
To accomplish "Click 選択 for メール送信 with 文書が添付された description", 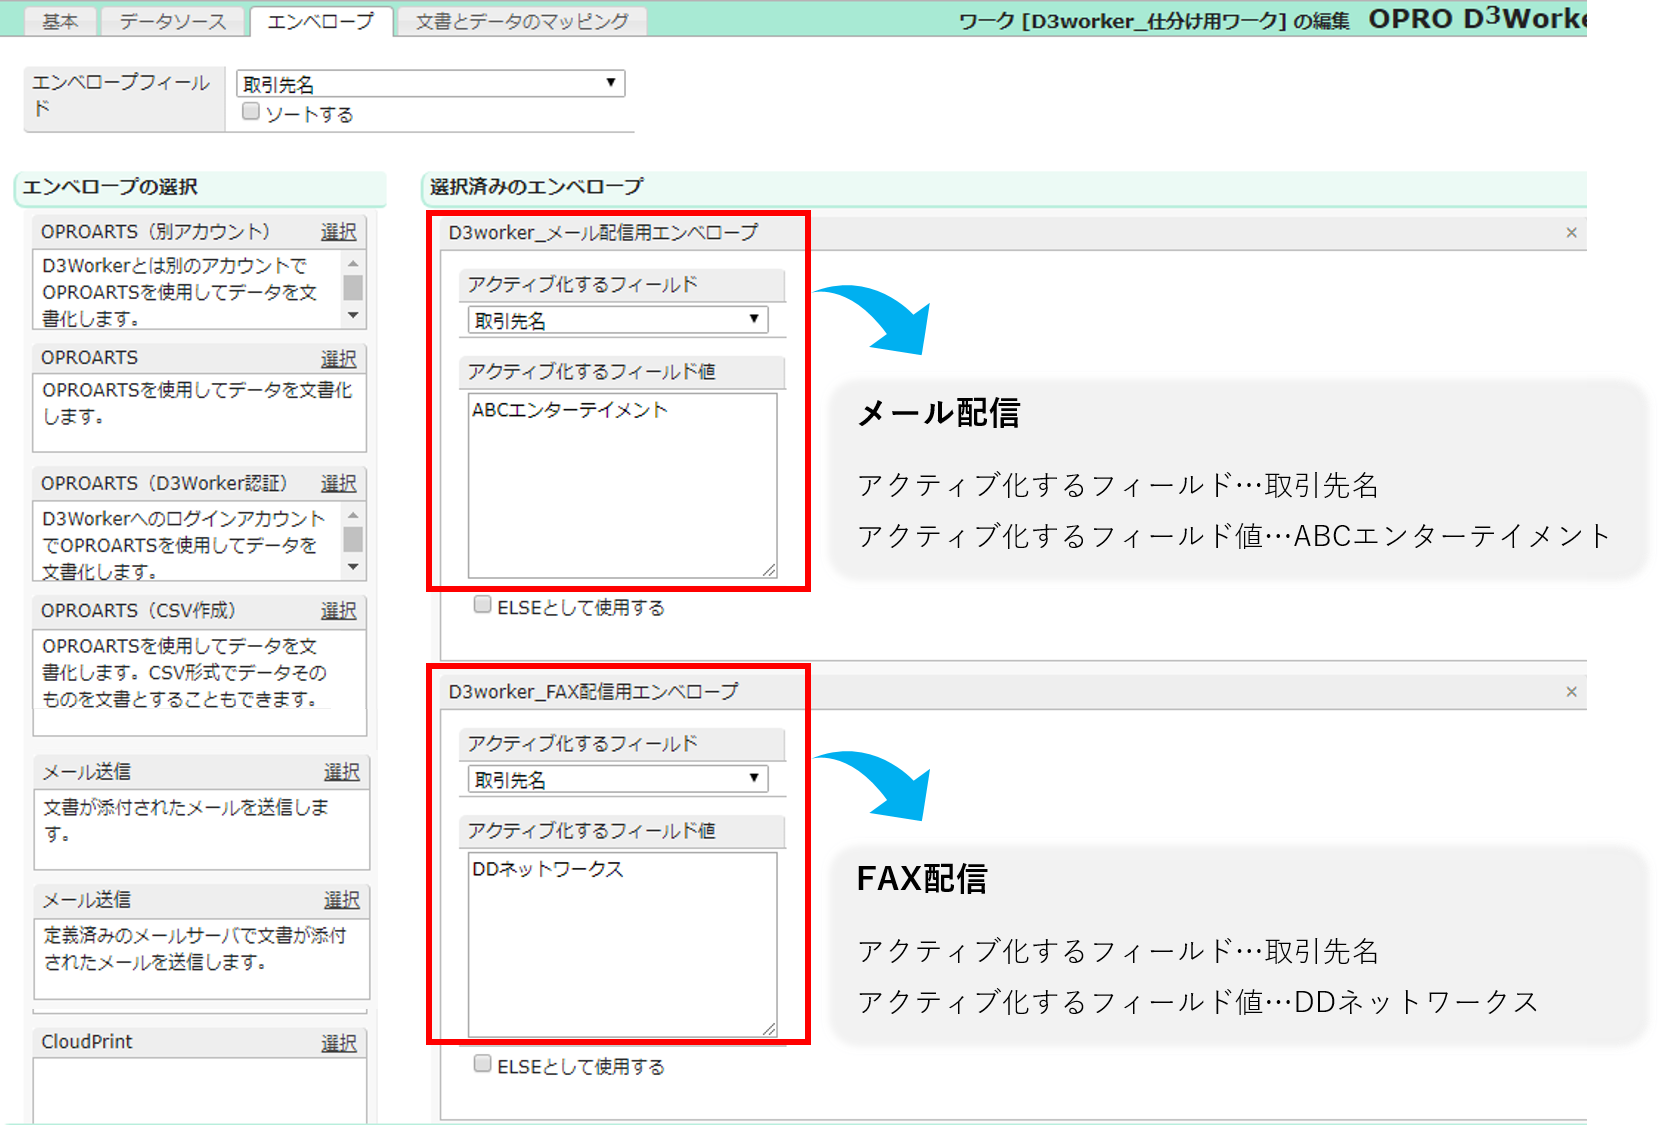I will 341,772.
